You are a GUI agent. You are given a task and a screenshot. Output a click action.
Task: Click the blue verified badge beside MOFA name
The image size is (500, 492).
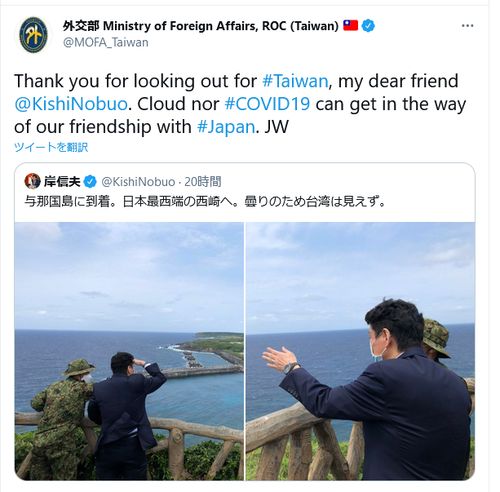[368, 26]
